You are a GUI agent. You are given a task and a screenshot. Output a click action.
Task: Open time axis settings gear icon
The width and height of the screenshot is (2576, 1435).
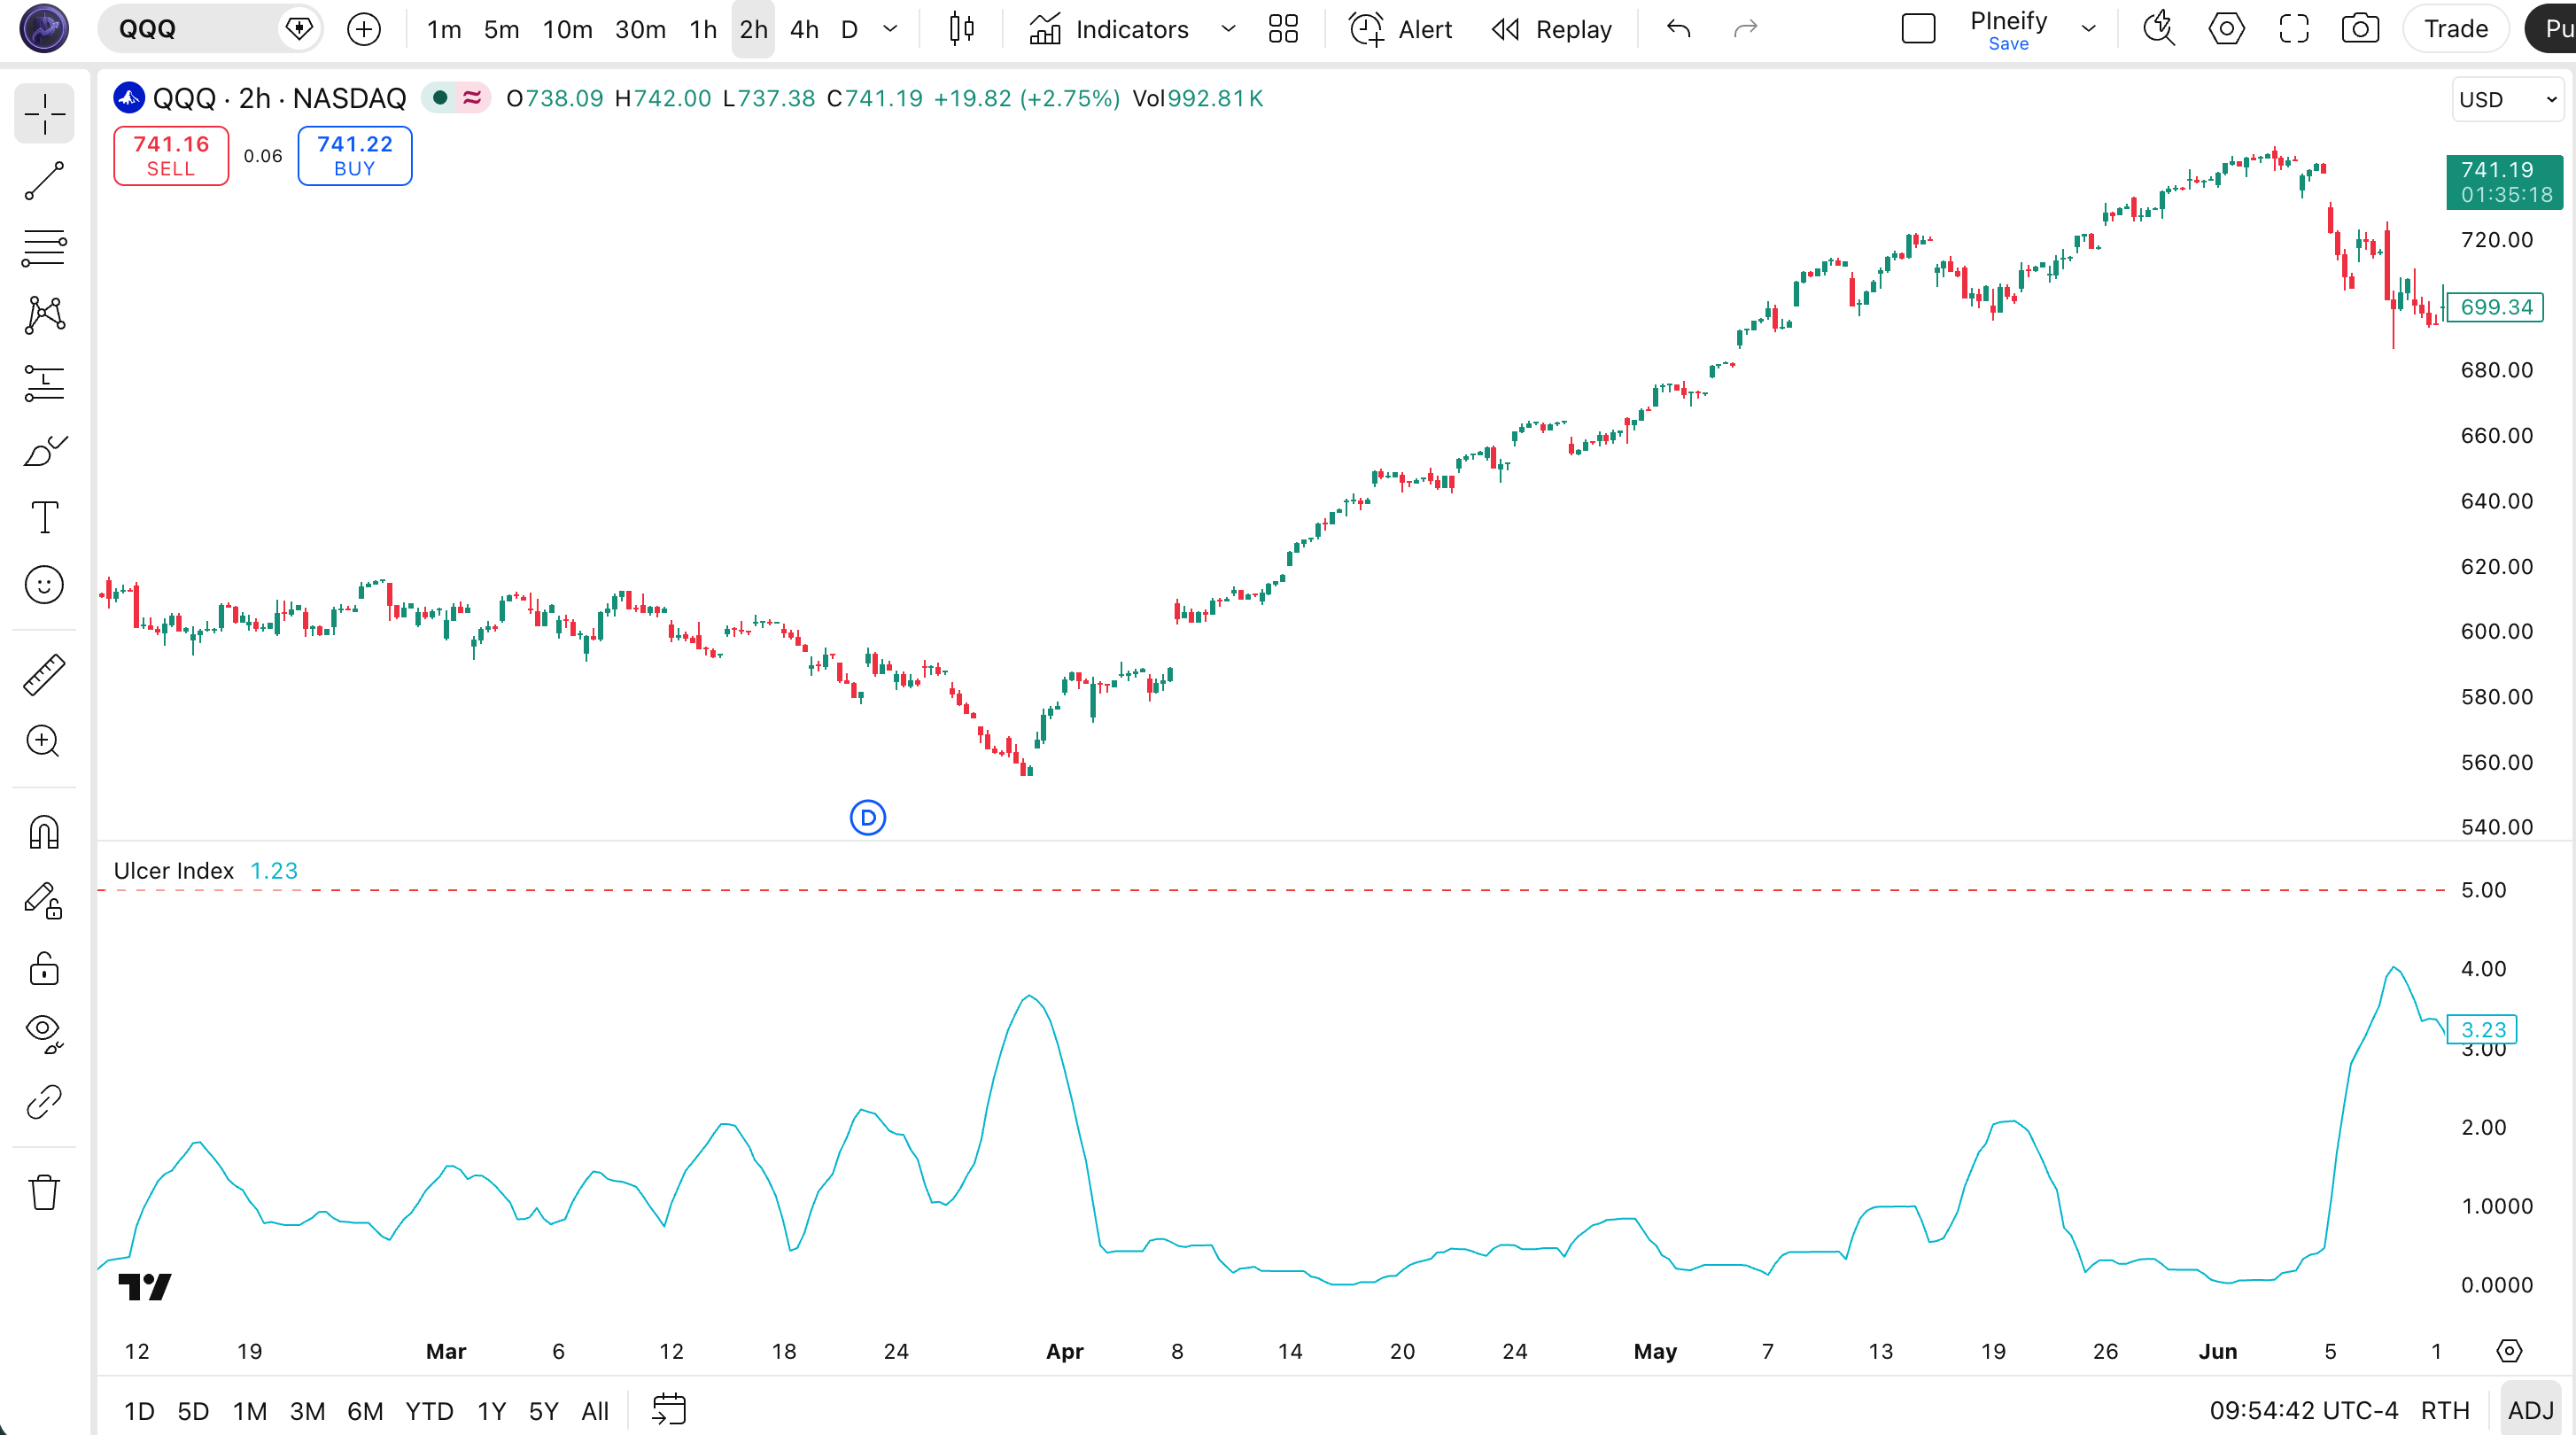tap(2509, 1351)
